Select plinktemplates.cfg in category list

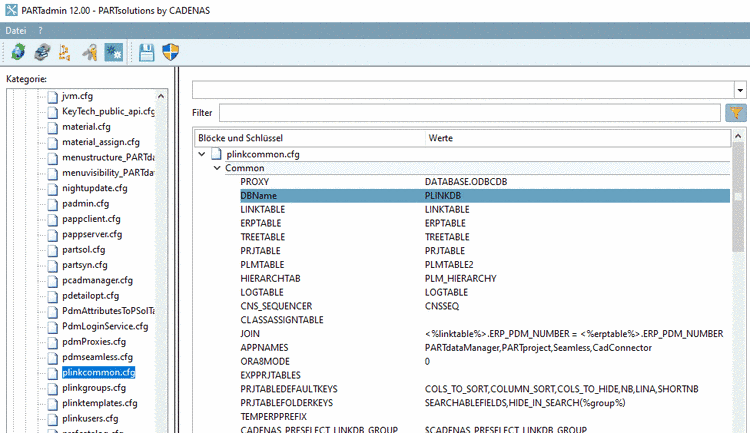(x=99, y=403)
